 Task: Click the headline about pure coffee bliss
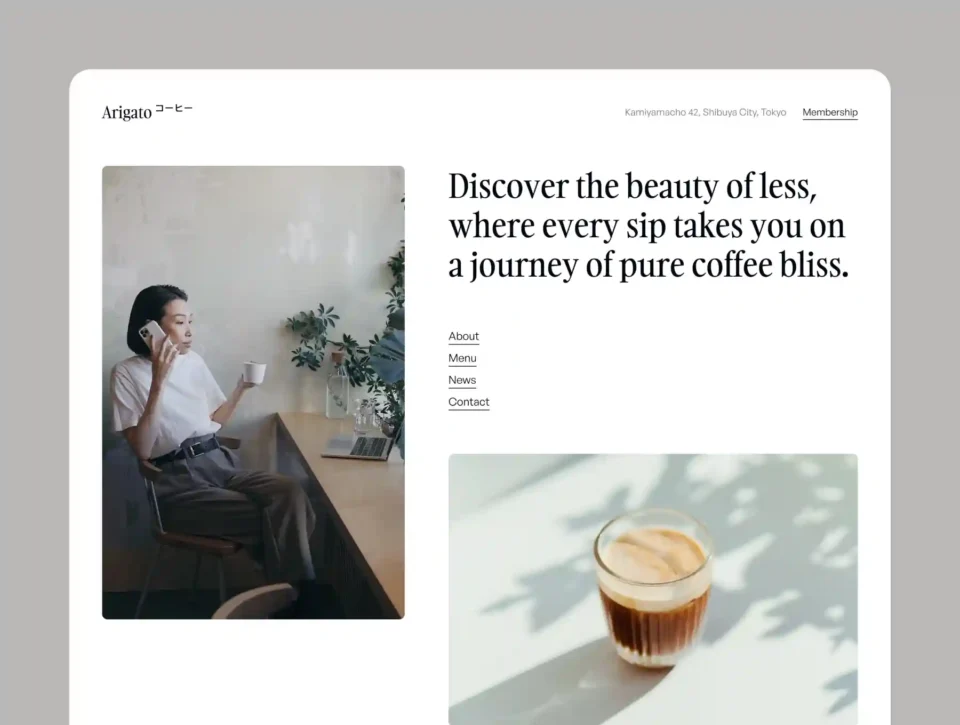pyautogui.click(x=647, y=227)
